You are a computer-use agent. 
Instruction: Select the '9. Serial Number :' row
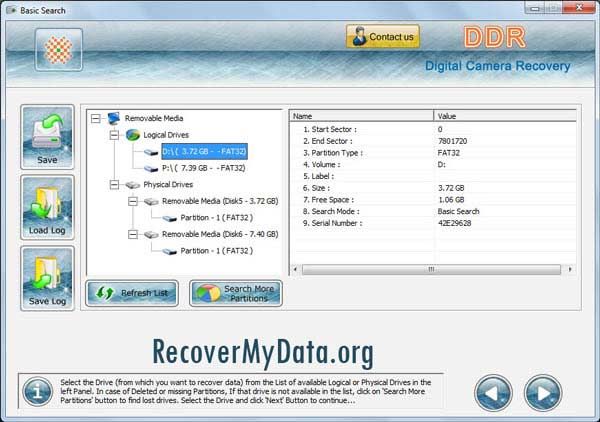click(x=433, y=223)
